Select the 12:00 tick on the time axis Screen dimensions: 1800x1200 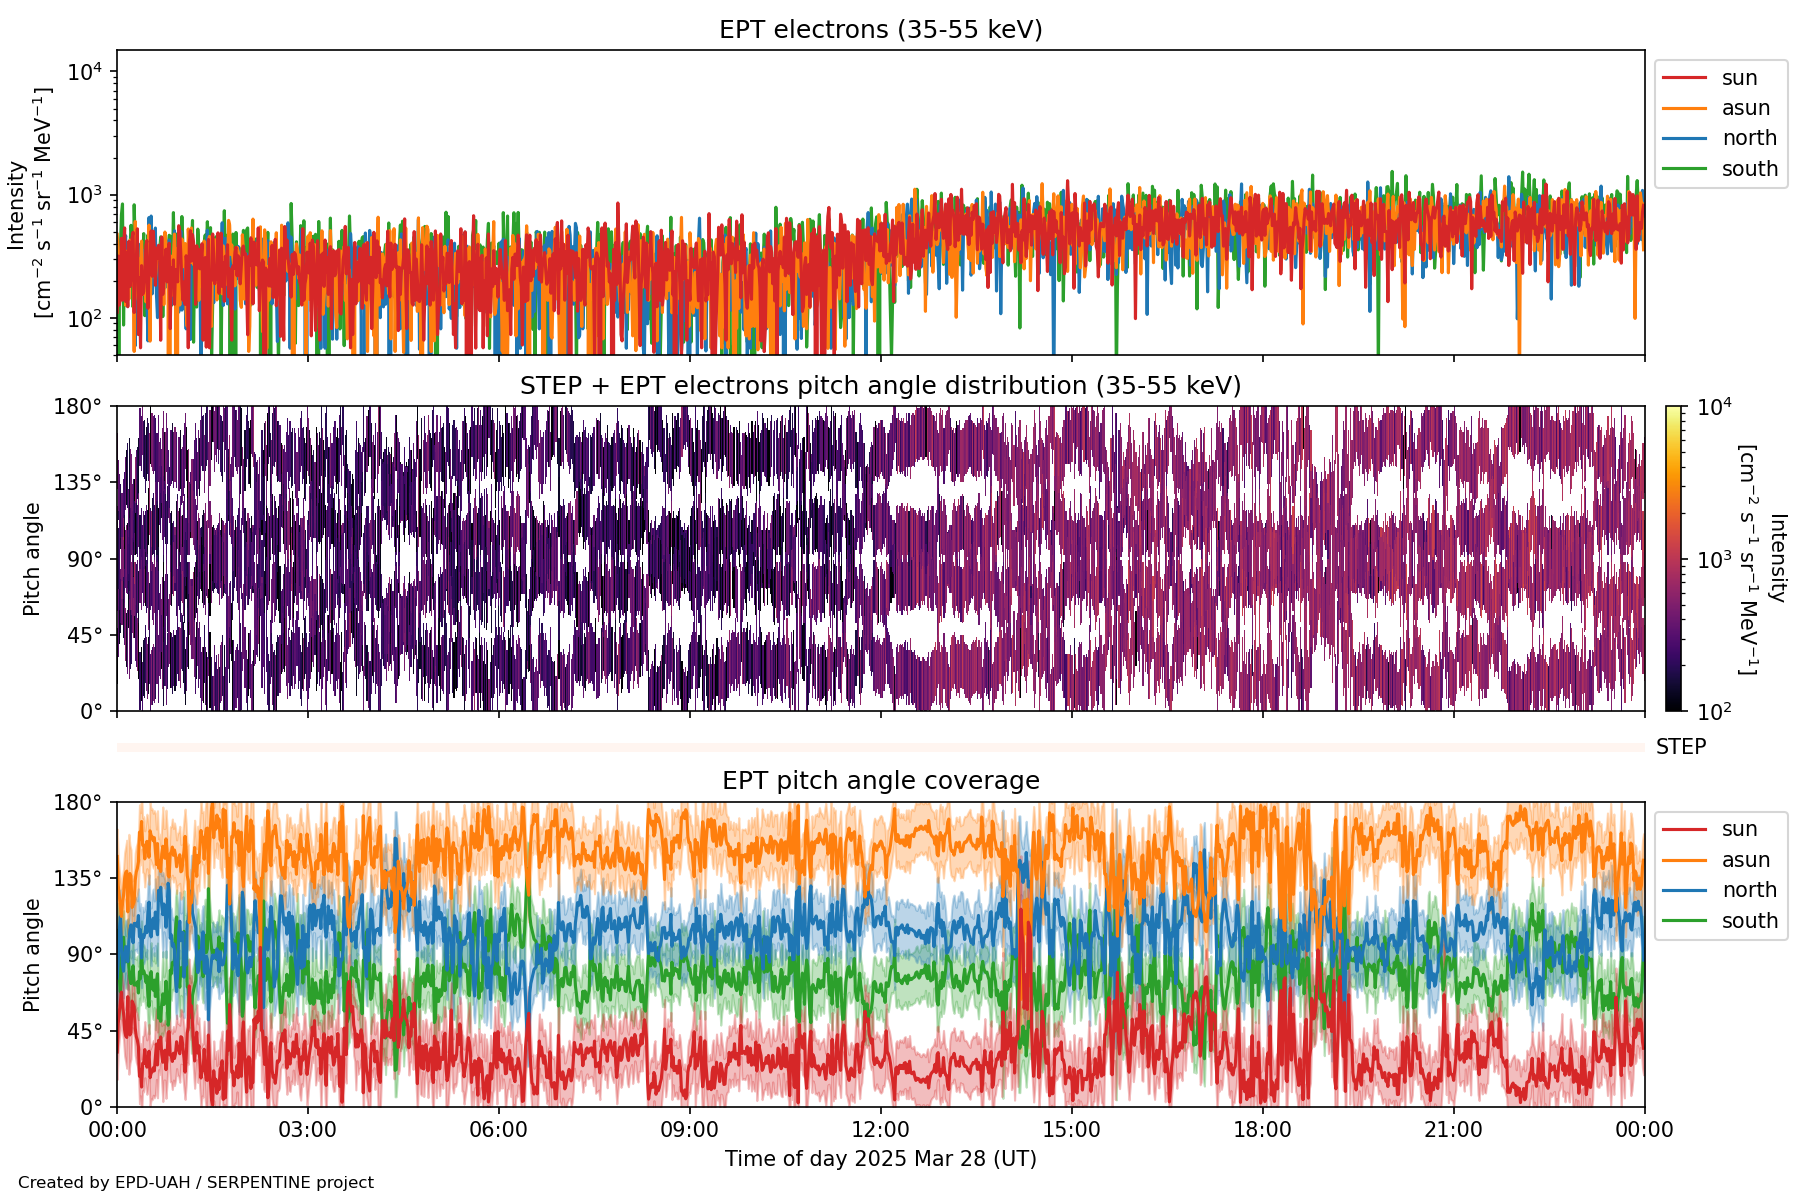(x=880, y=1130)
